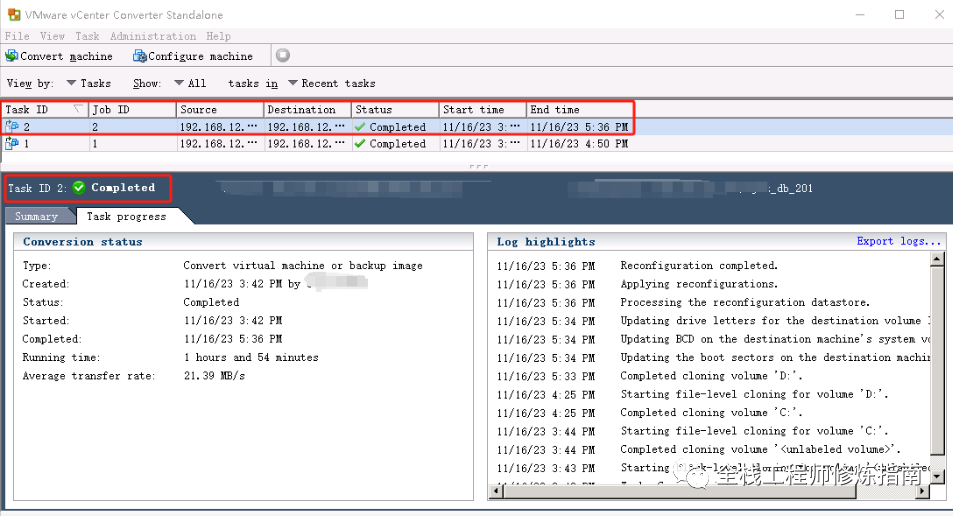Sort by the Source column header
The image size is (953, 516).
pyautogui.click(x=219, y=109)
